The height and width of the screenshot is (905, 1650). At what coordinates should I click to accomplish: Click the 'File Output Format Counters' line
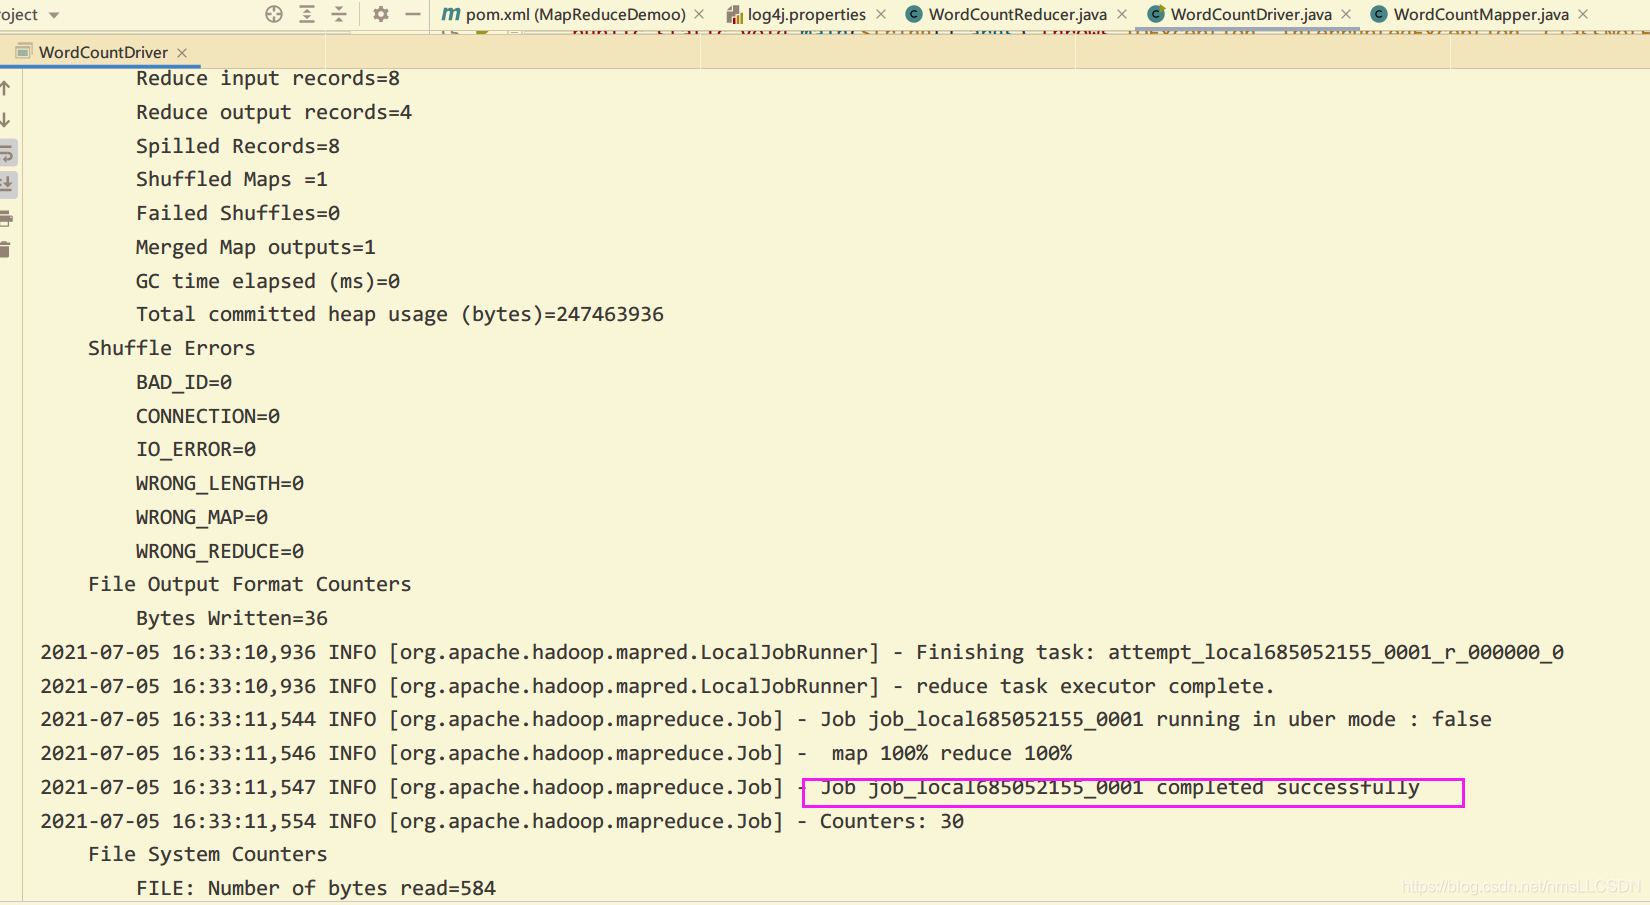coord(250,585)
